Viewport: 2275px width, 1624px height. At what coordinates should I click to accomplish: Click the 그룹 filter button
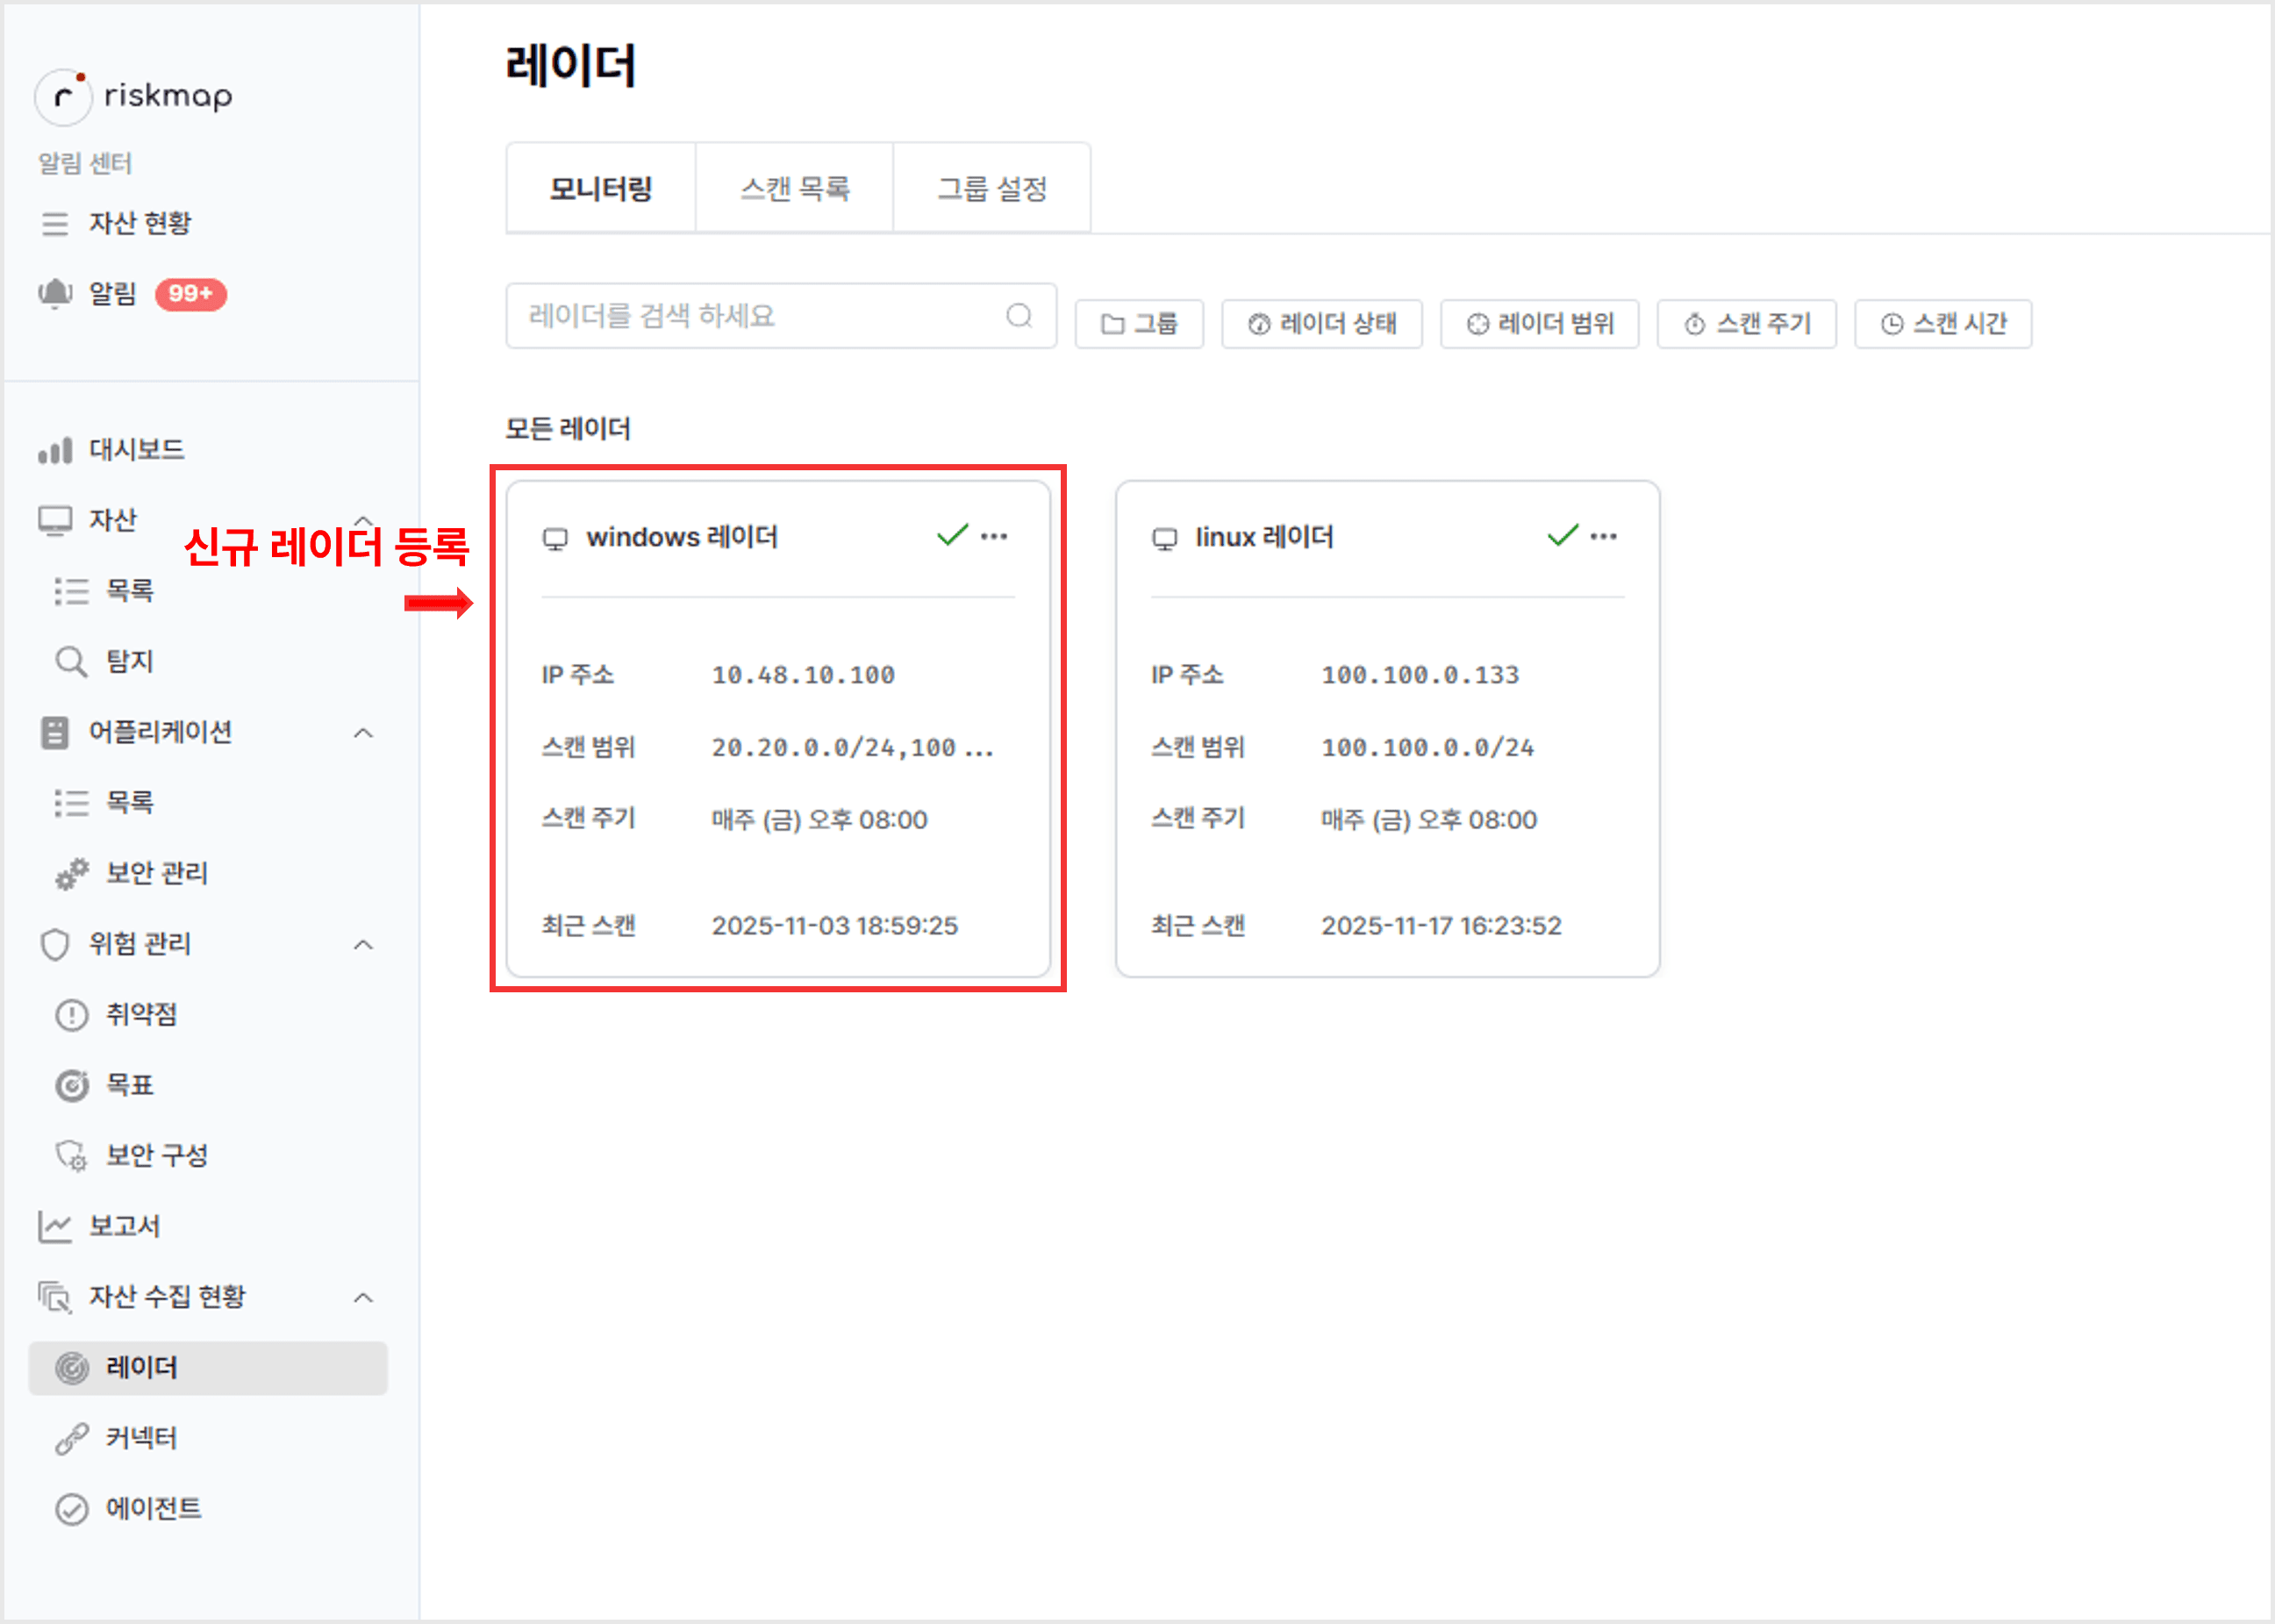tap(1139, 324)
